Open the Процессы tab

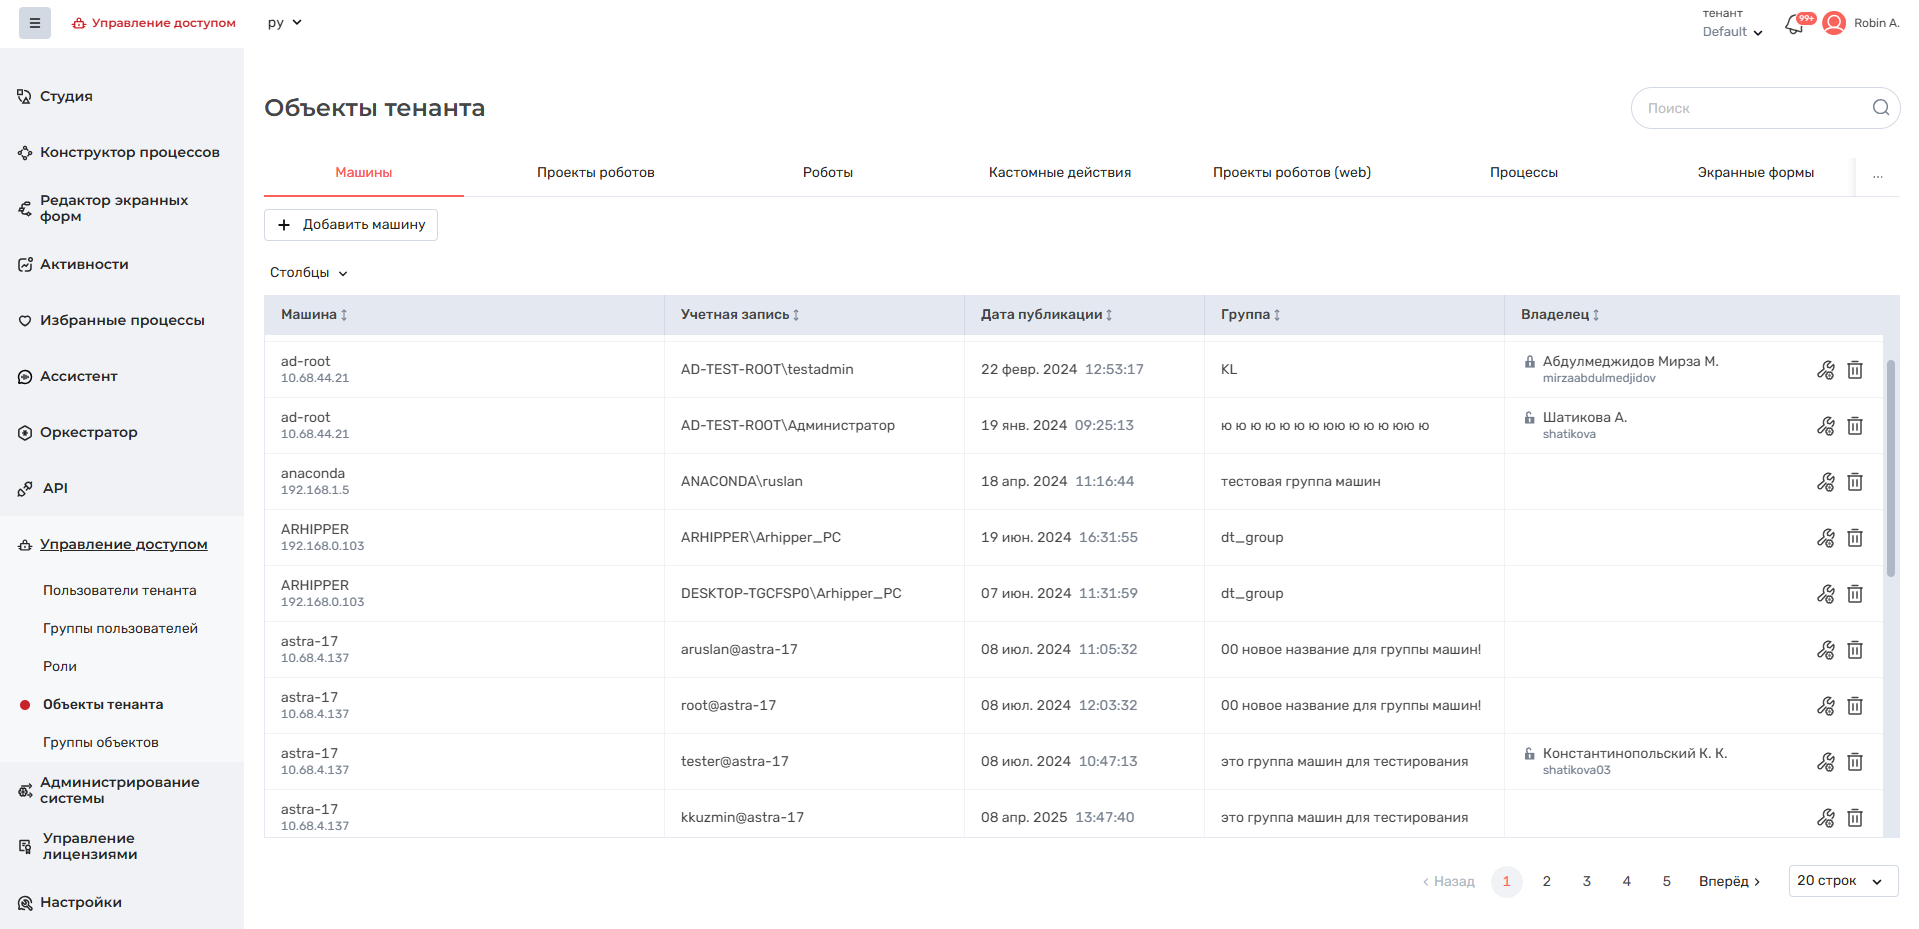(1523, 173)
